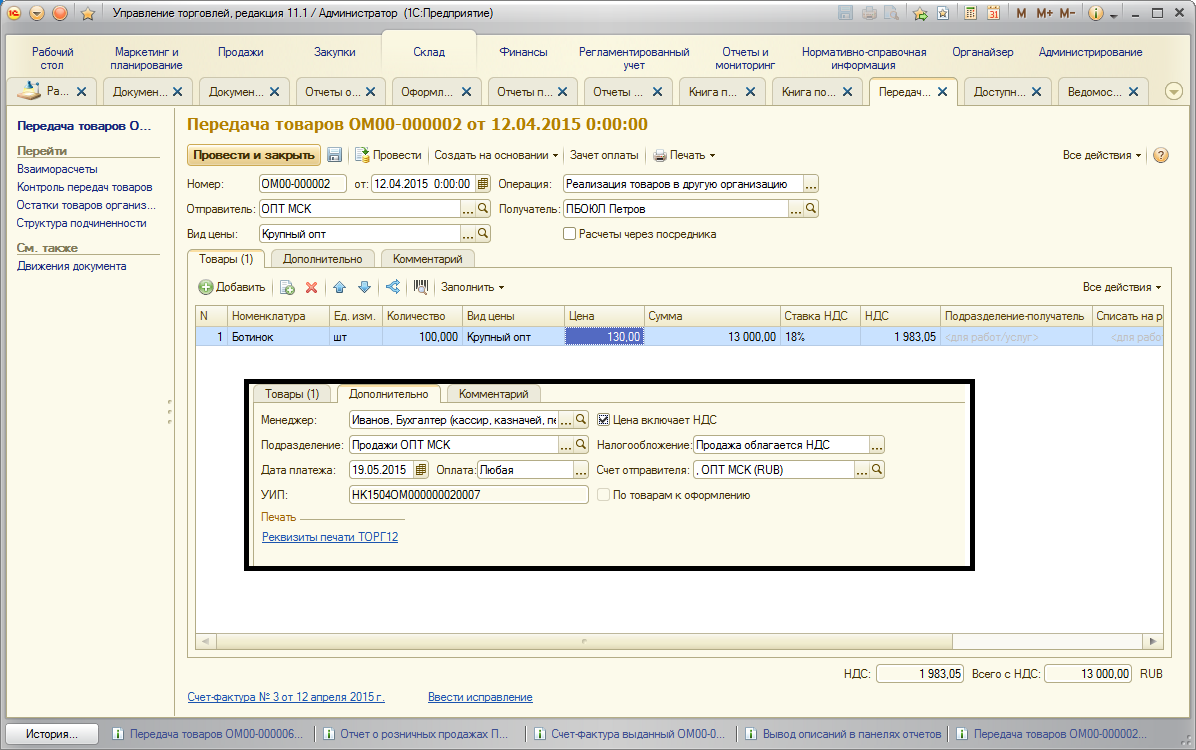Open date picker next to document date

click(x=483, y=184)
